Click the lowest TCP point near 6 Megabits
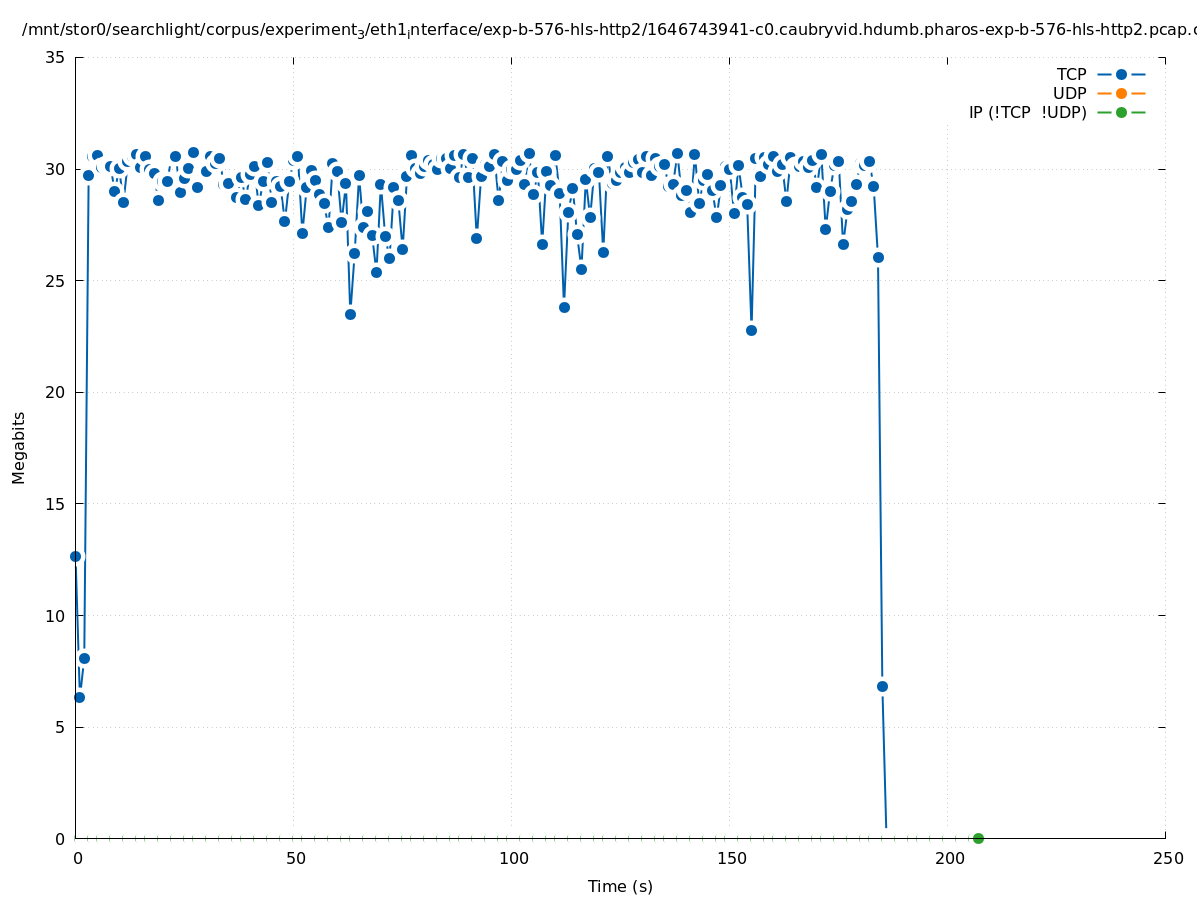The image size is (1197, 900). coord(79,697)
